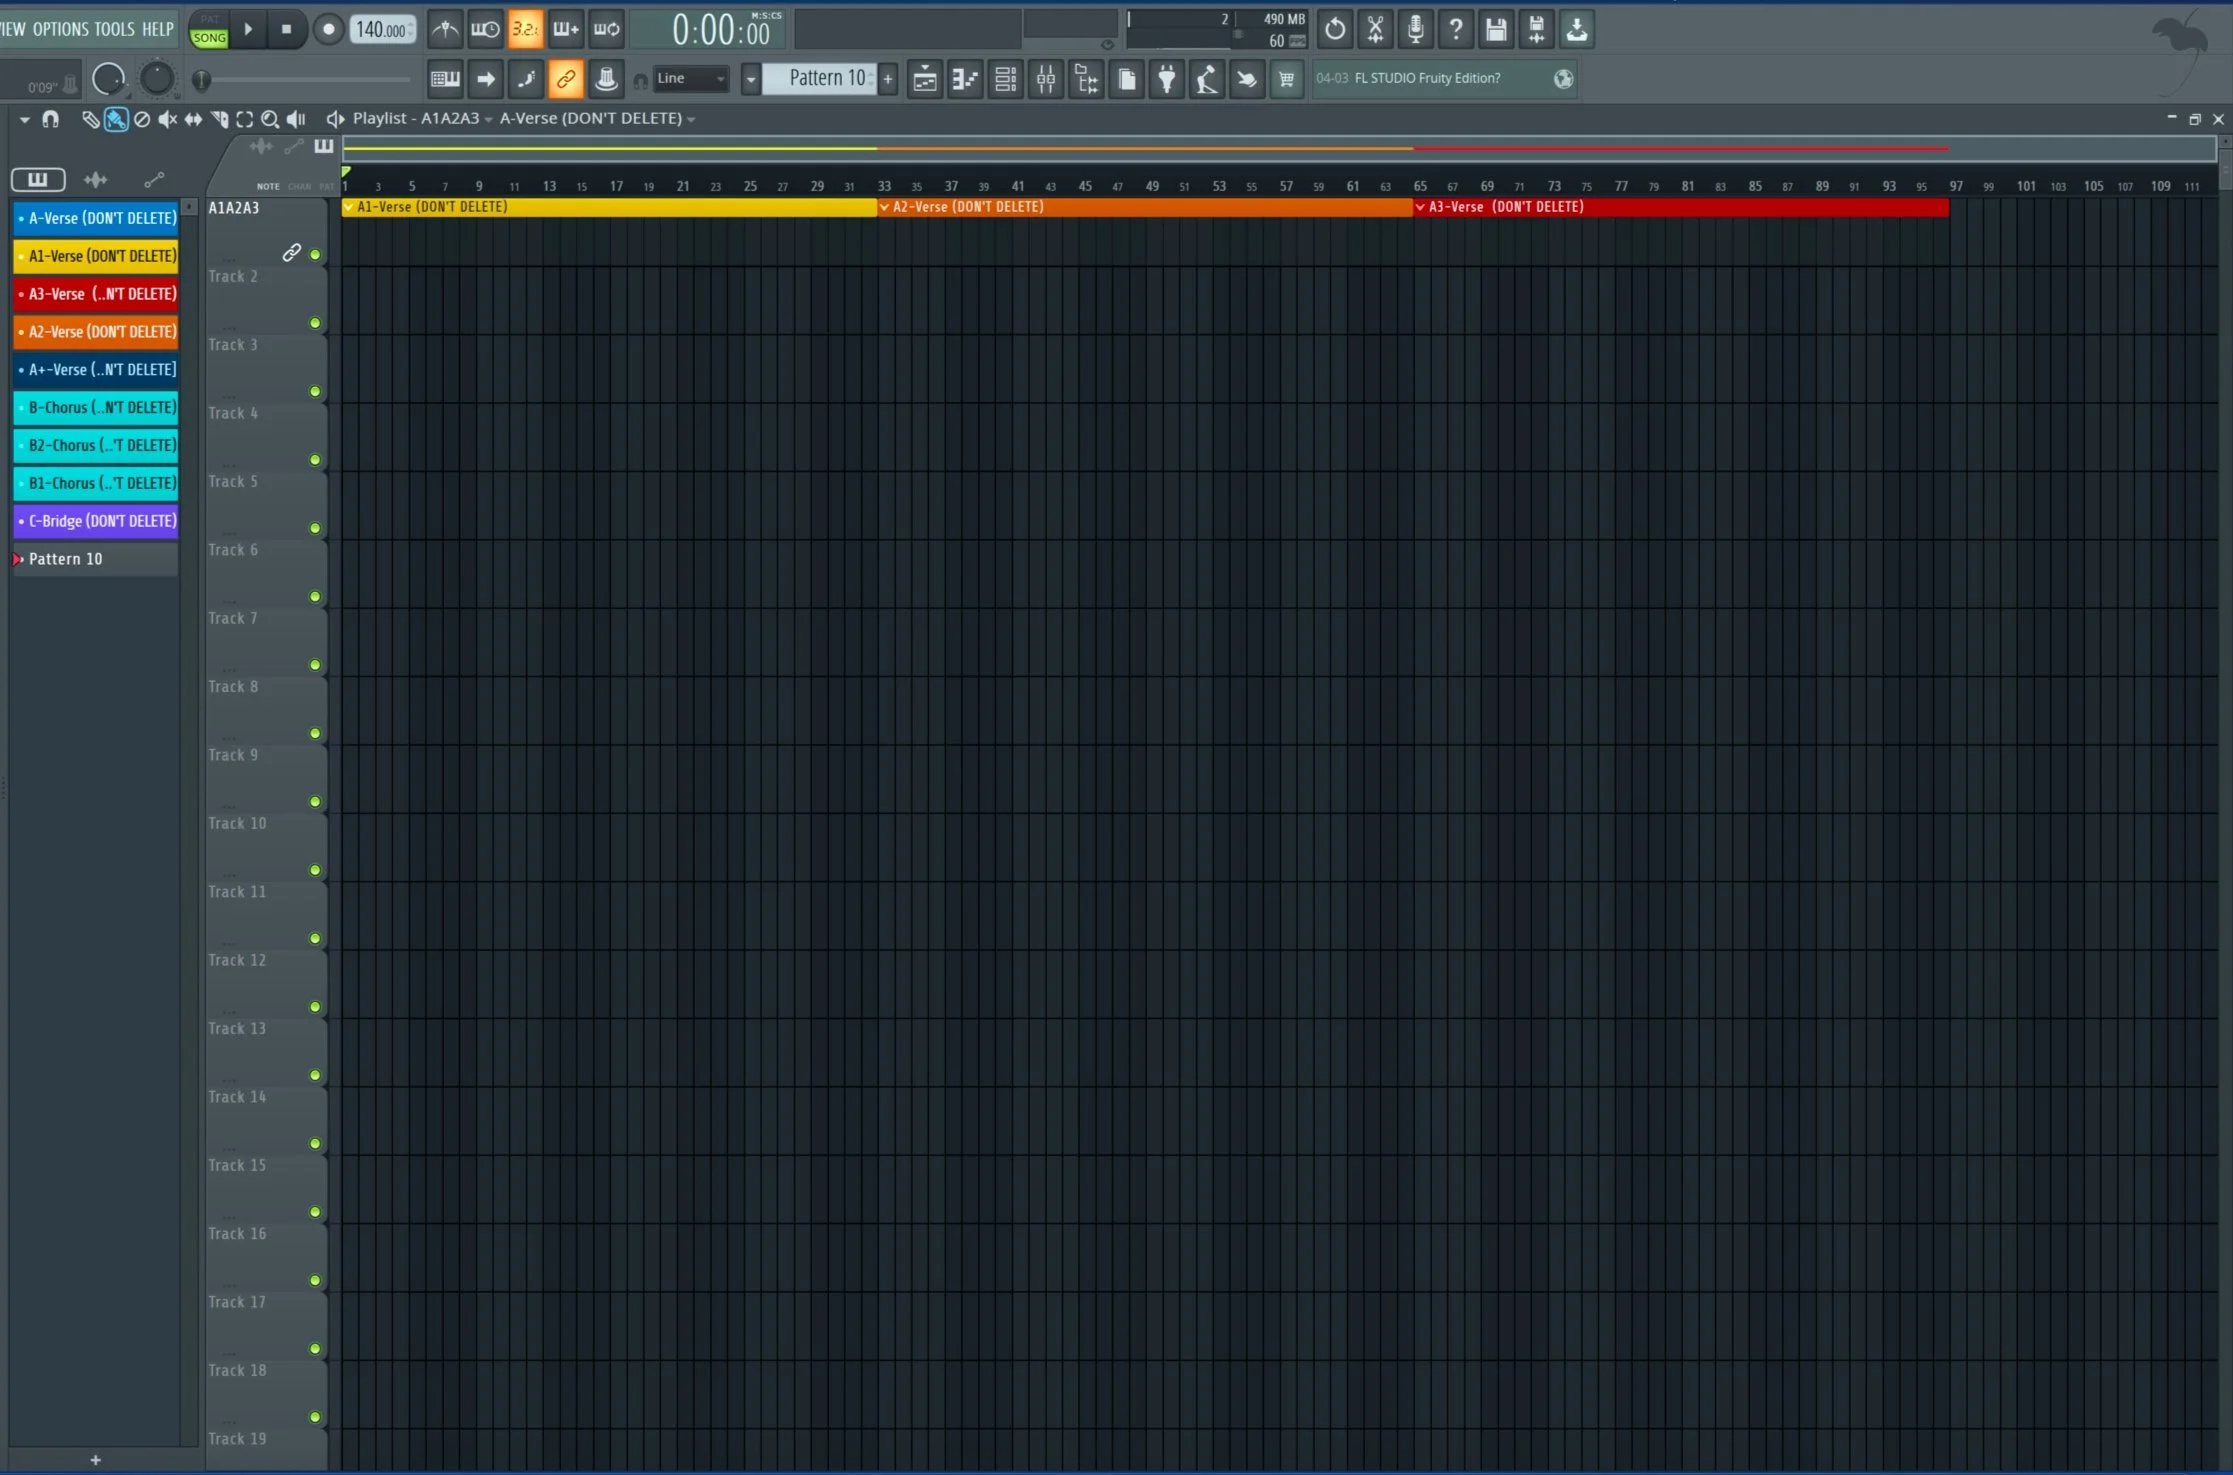The height and width of the screenshot is (1475, 2233).
Task: Open the Channel rack icon
Action: (x=1005, y=79)
